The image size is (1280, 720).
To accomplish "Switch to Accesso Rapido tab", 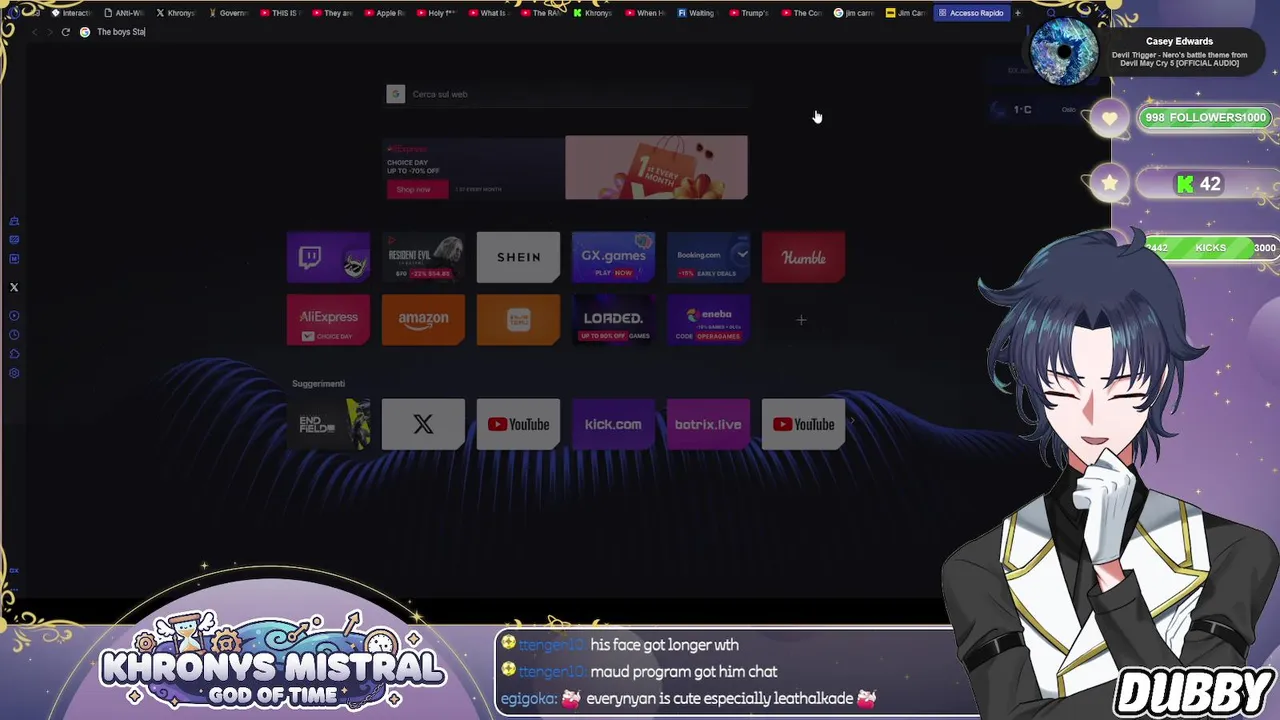I will pyautogui.click(x=971, y=13).
